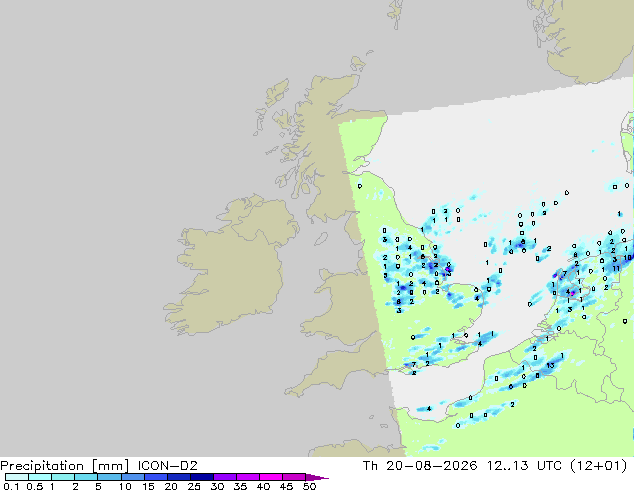
Task: Choose the magenta 40 mm legend swatch
Action: (271, 477)
